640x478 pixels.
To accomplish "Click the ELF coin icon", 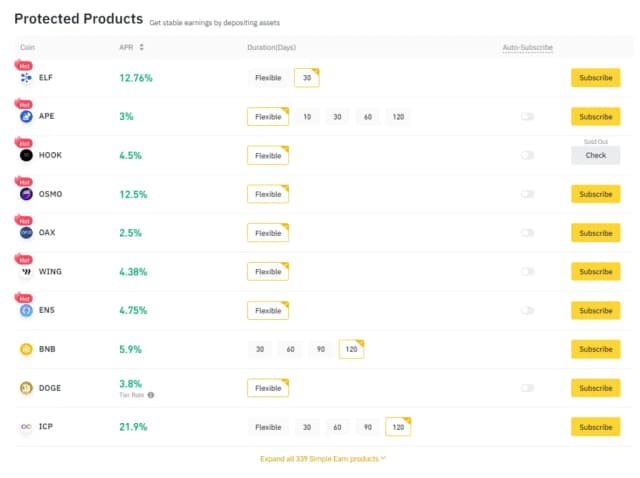I will click(26, 78).
